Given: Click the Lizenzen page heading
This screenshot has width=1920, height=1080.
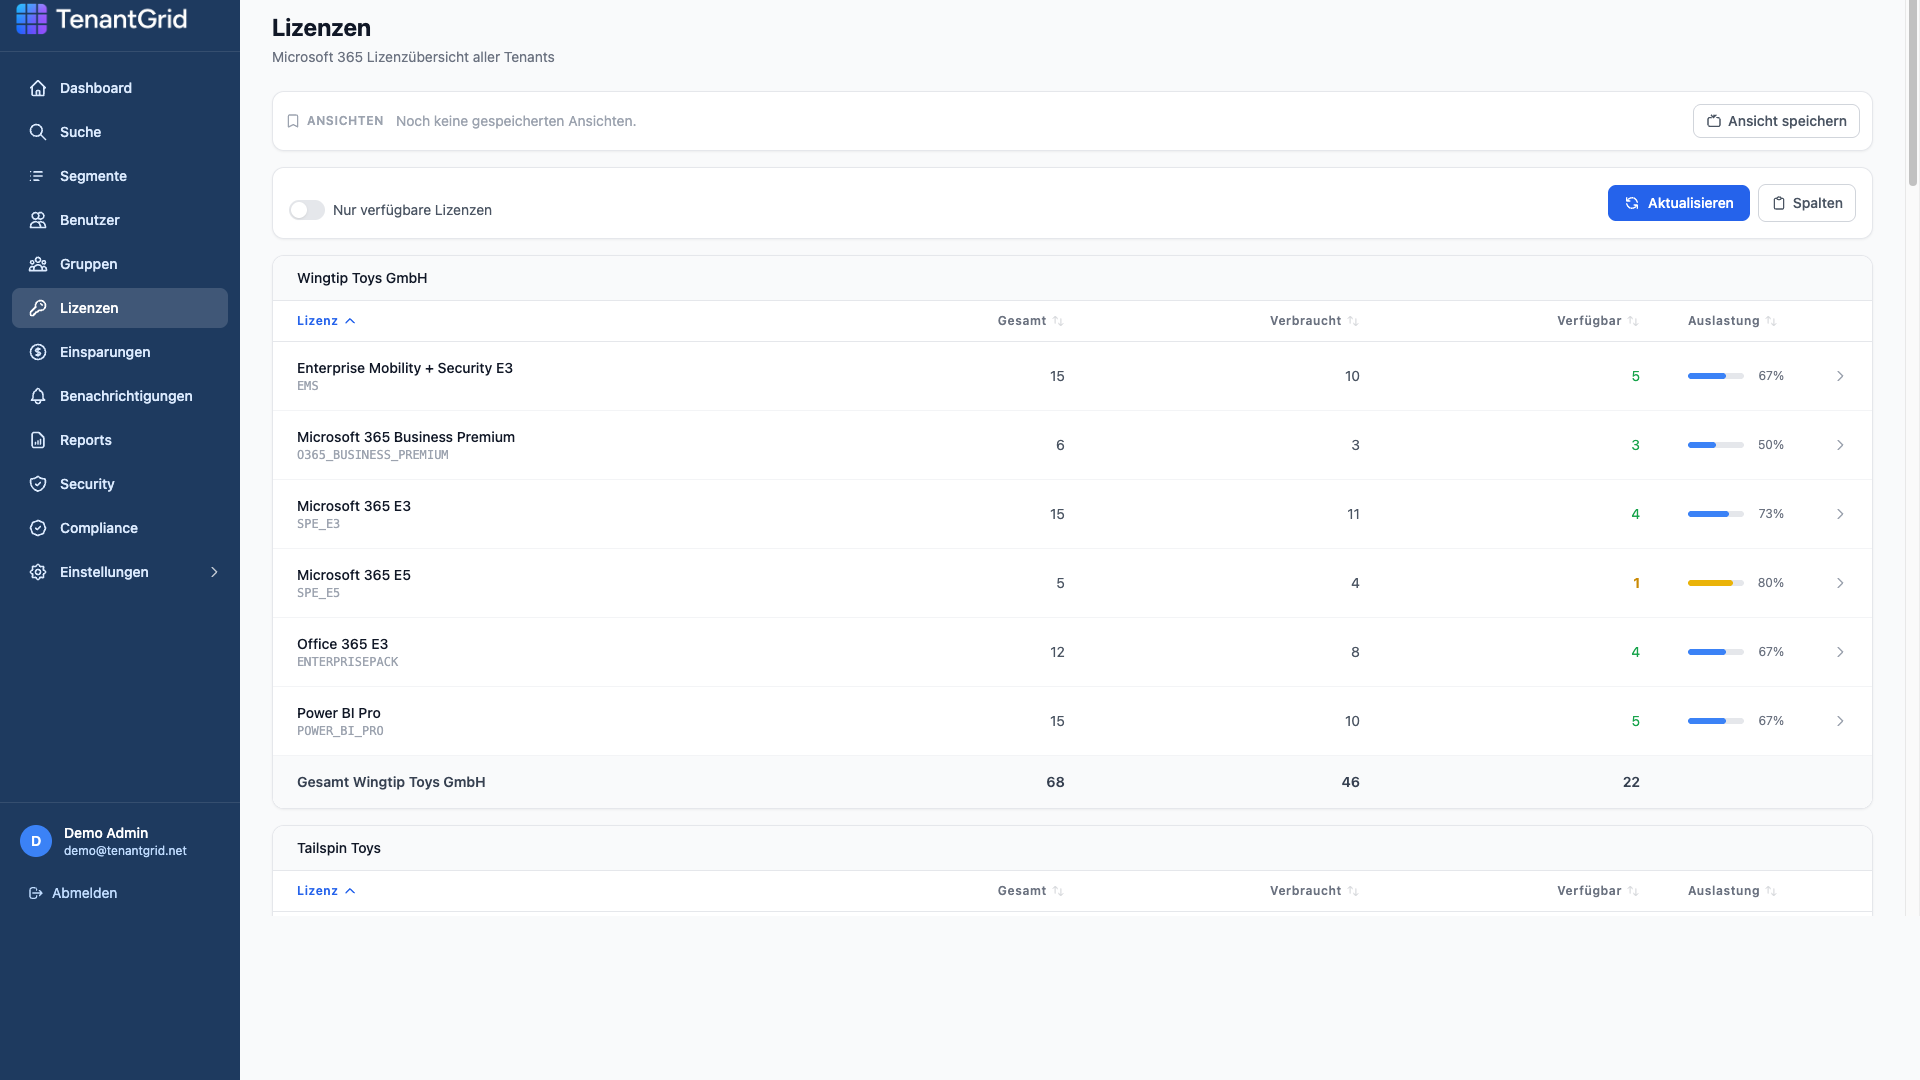Looking at the screenshot, I should click(321, 28).
